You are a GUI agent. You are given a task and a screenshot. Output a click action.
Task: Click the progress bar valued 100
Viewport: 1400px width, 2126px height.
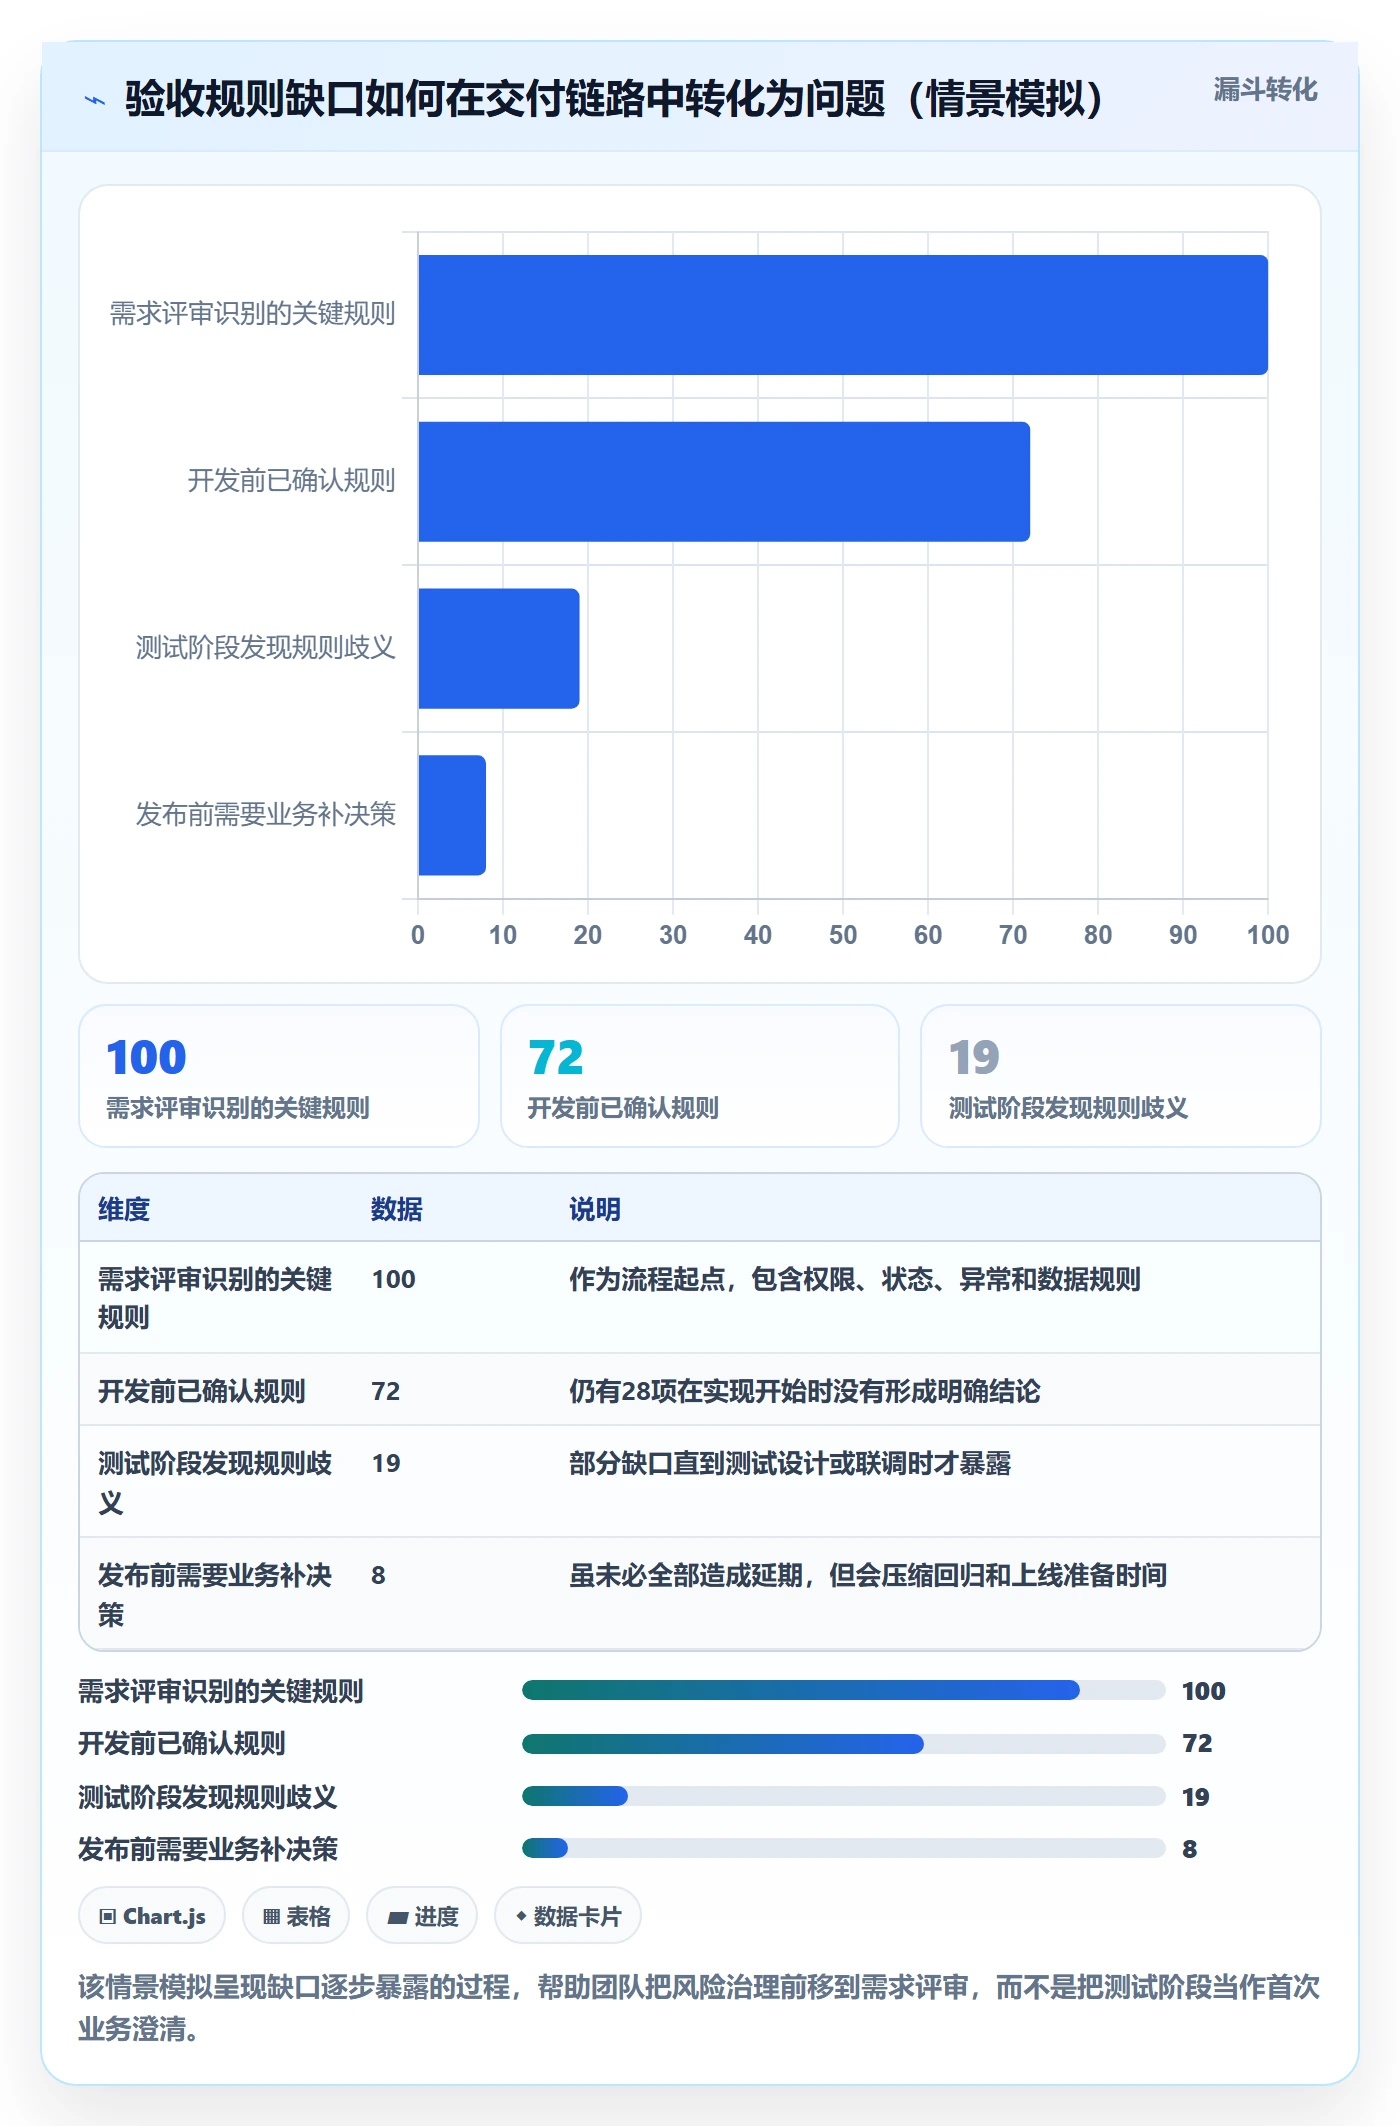point(843,1690)
